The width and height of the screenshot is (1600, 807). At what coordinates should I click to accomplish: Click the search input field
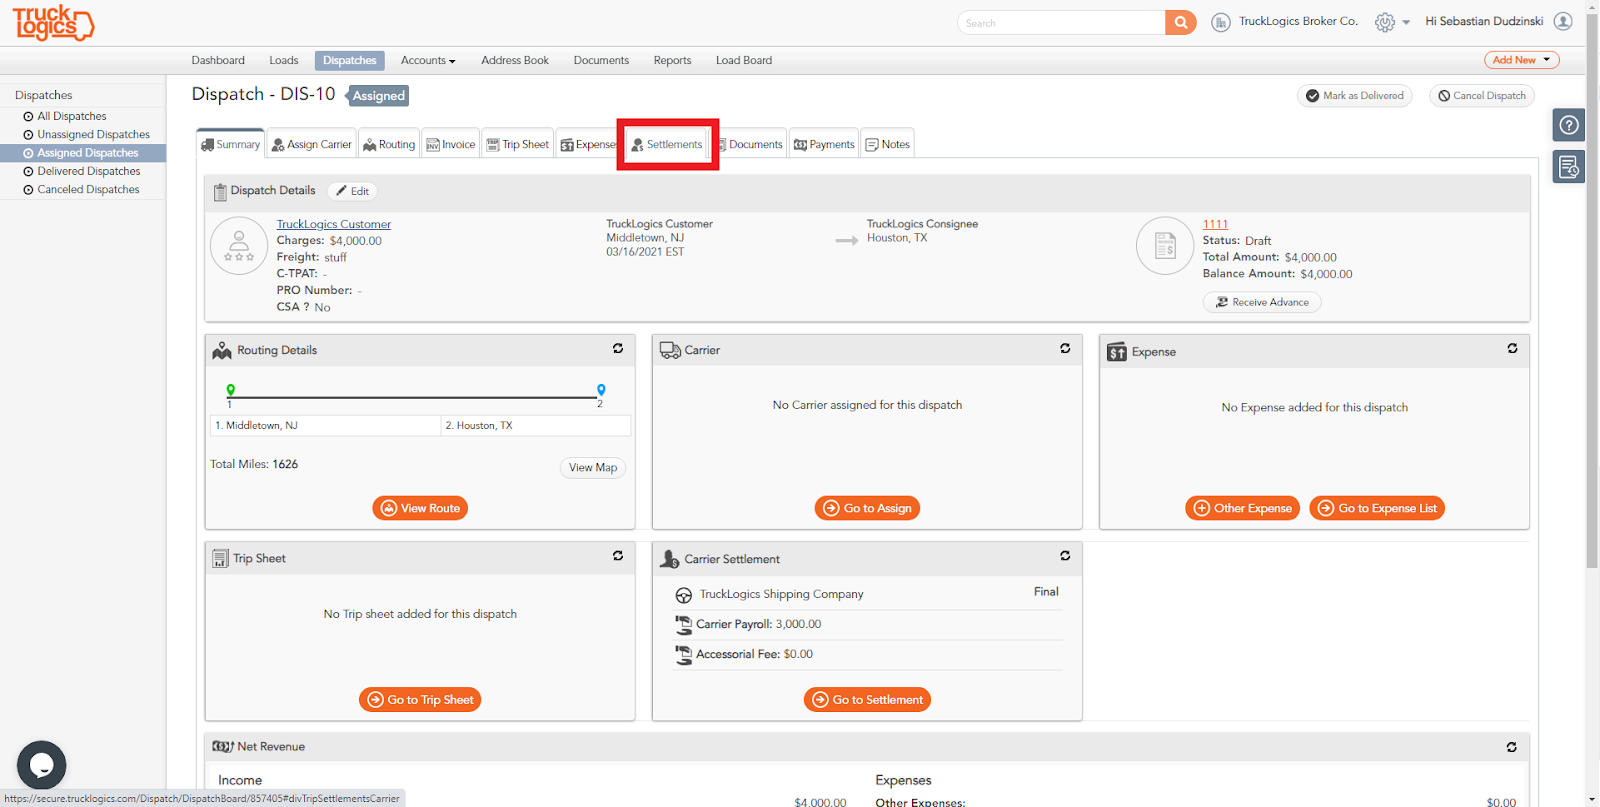pos(1061,23)
